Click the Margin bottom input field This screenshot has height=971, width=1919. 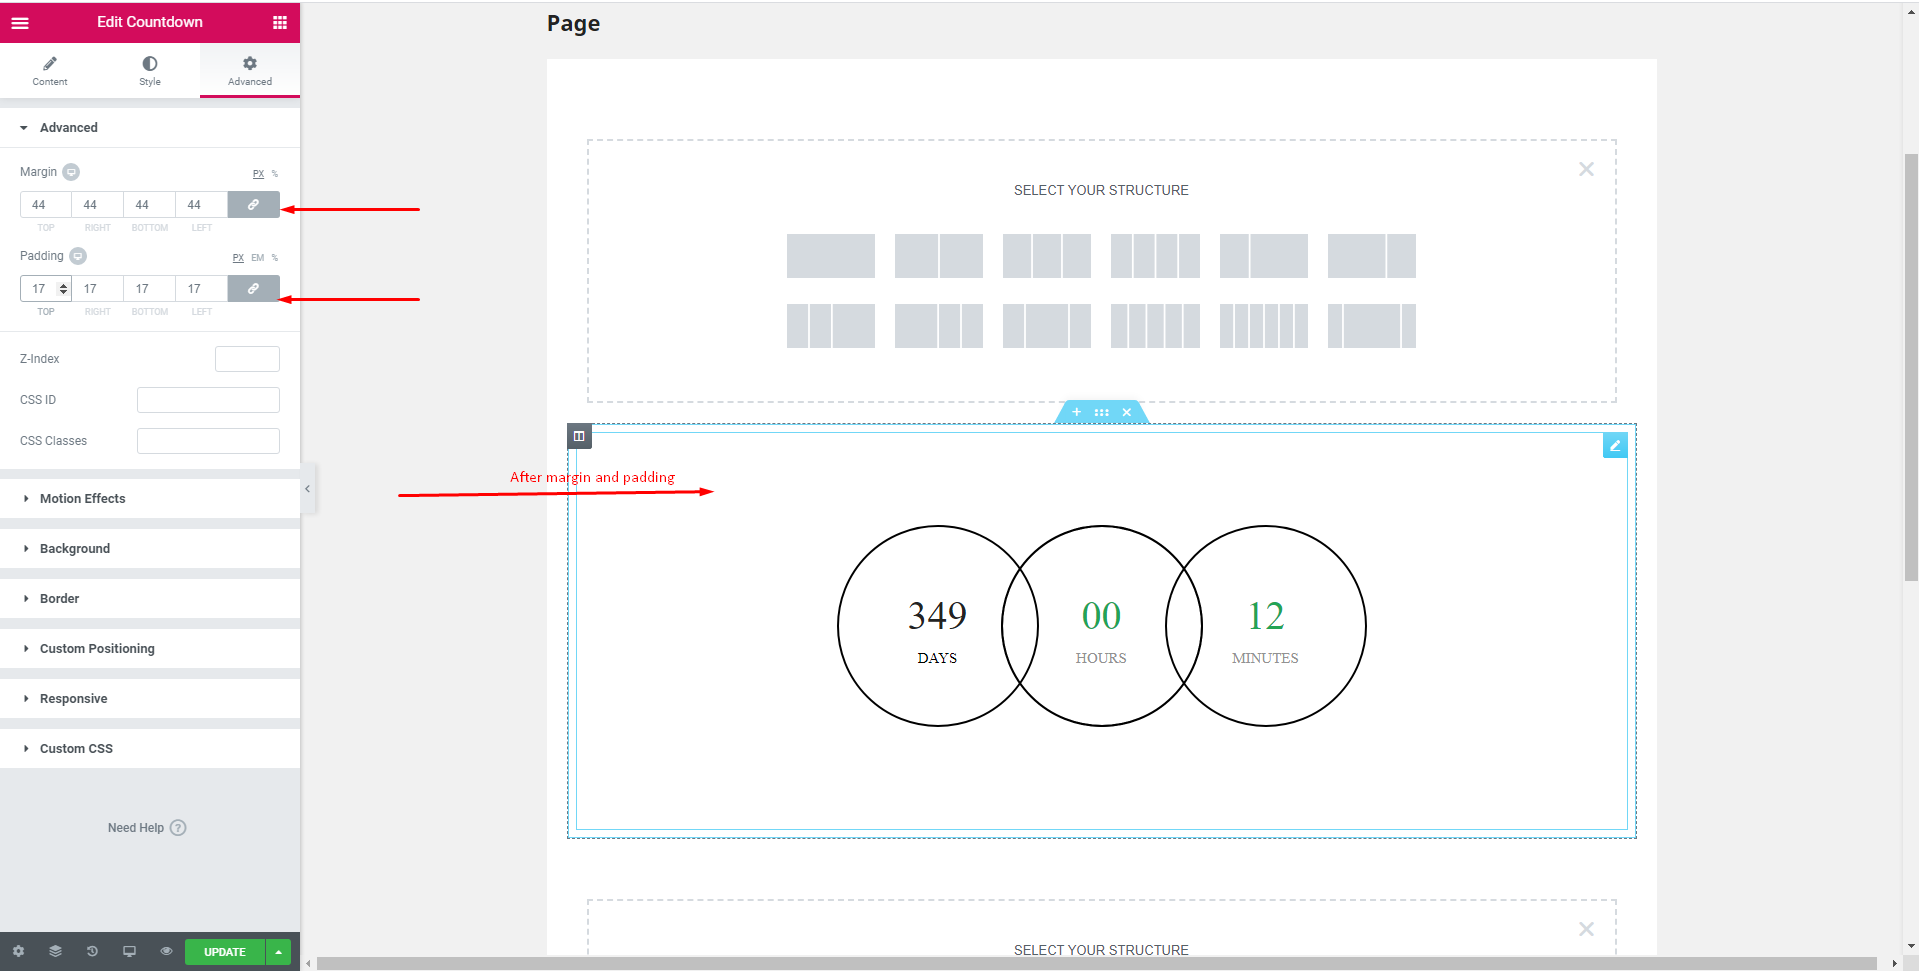click(149, 205)
